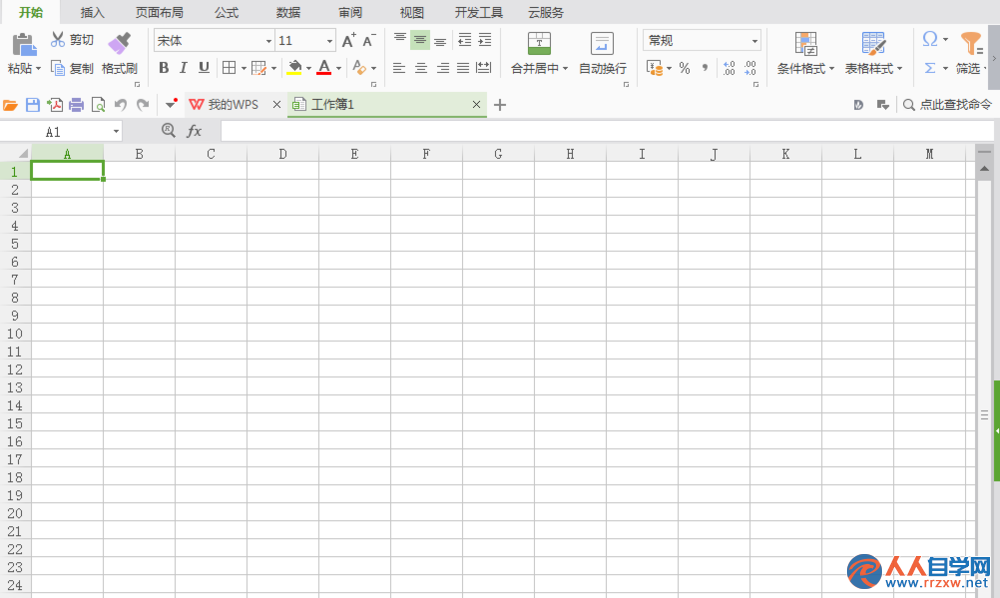Increase decimal places icon
Viewport: 1000px width, 598px height.
coord(729,68)
